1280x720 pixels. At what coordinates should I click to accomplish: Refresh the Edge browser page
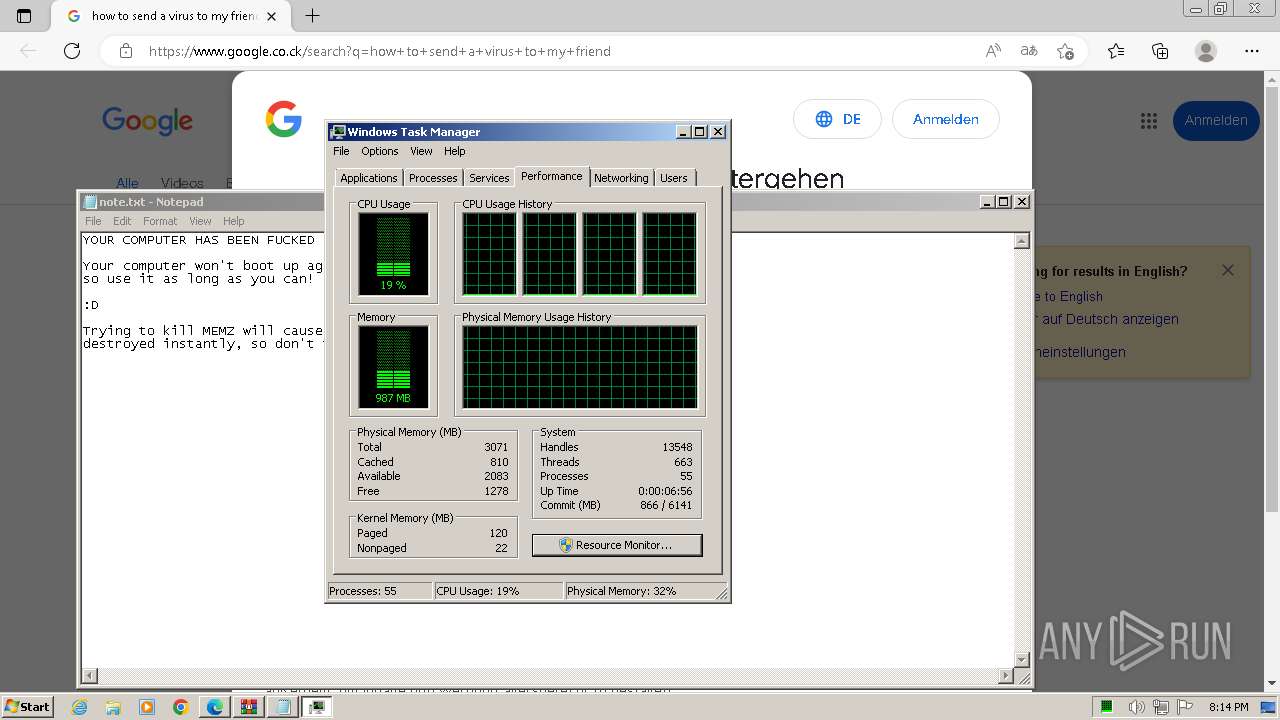coord(72,51)
